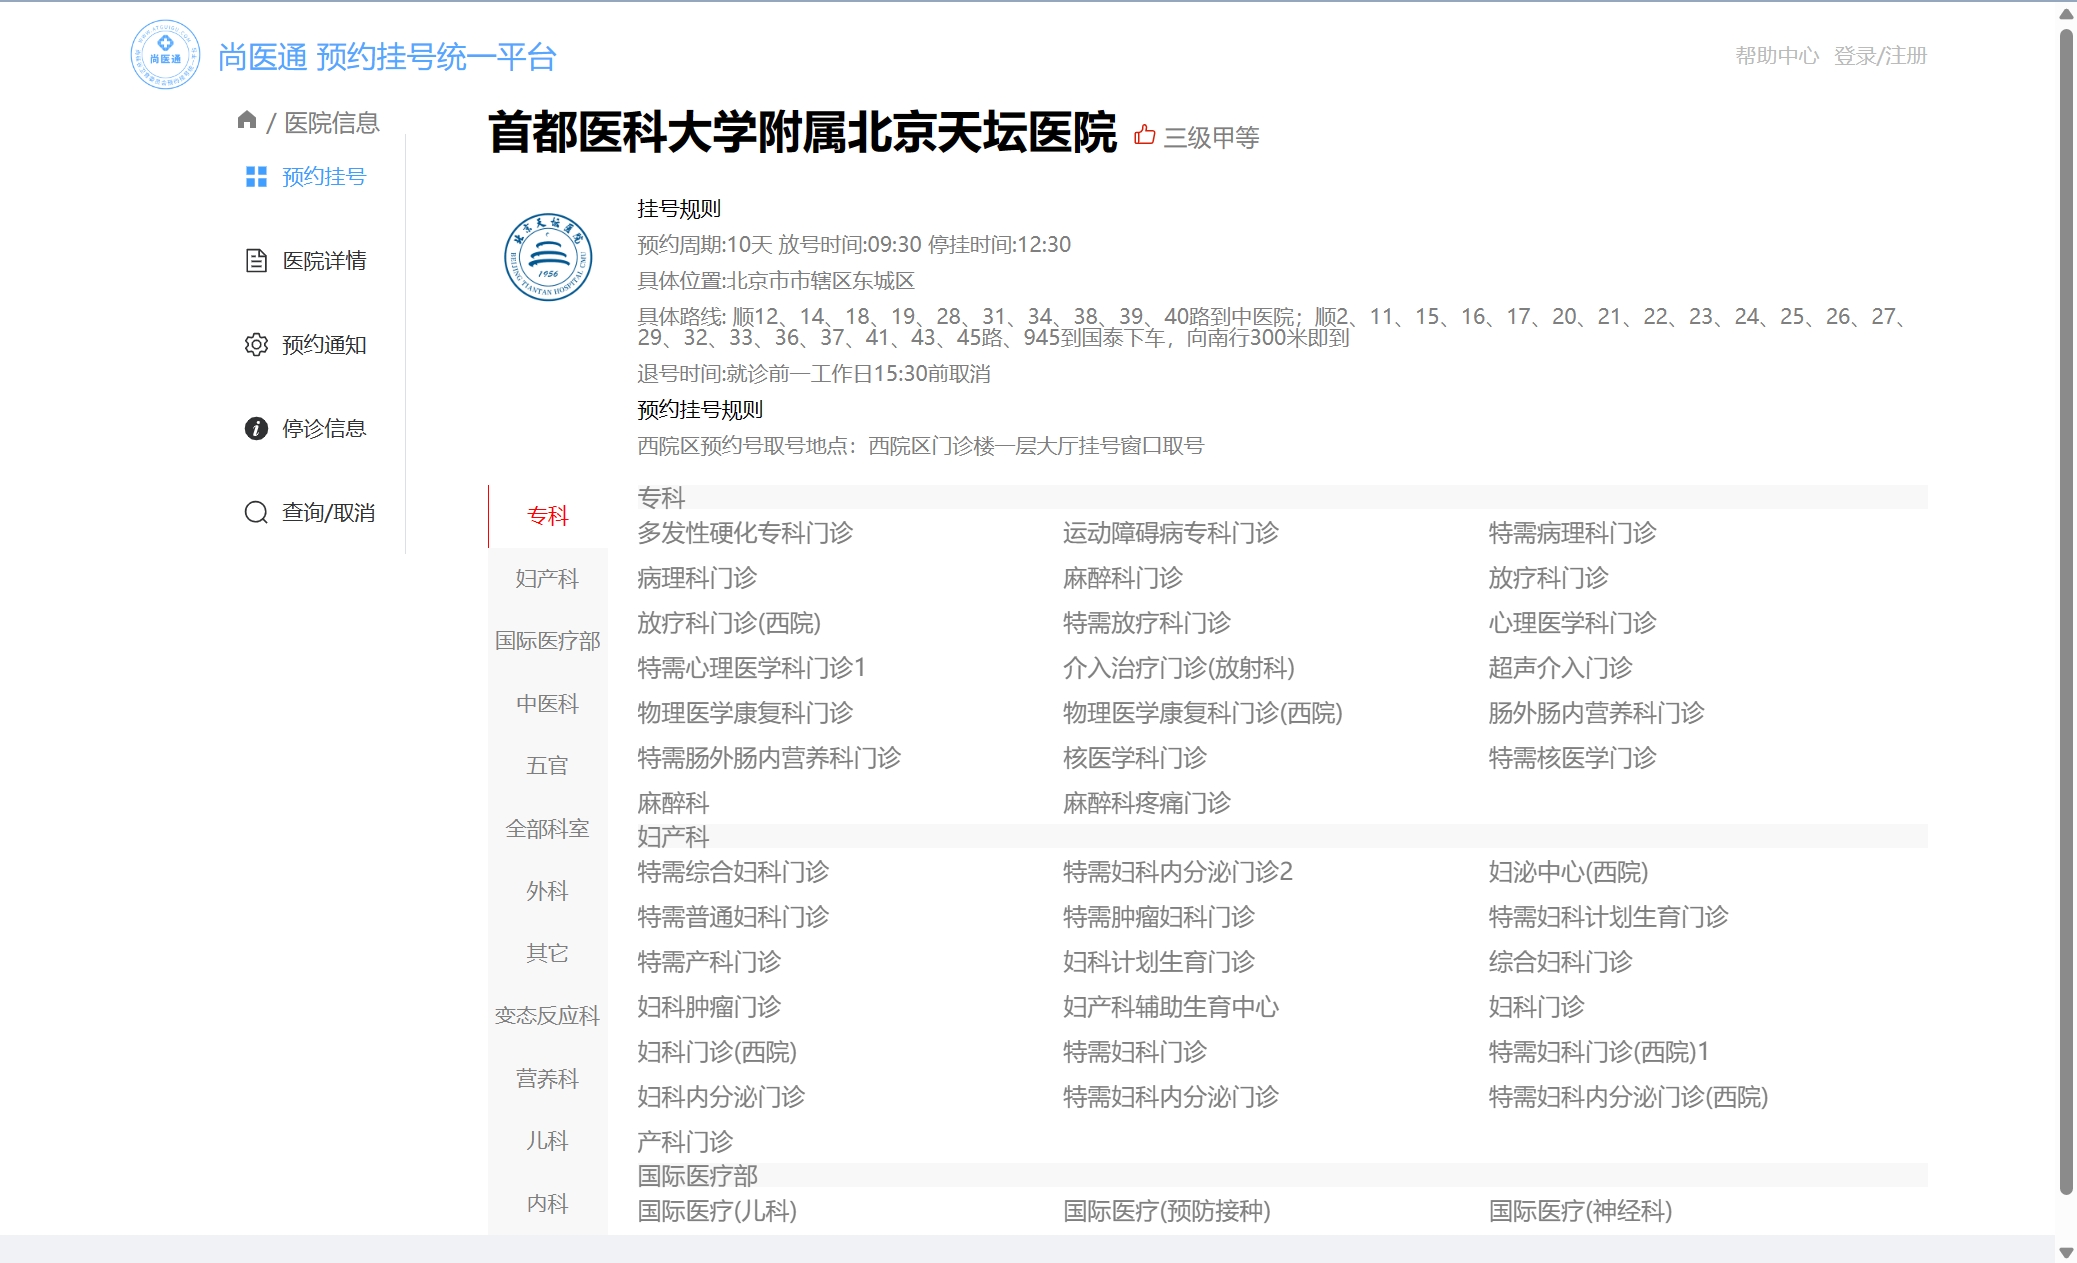
Task: Open 帮助中心 link in header
Action: [x=1777, y=56]
